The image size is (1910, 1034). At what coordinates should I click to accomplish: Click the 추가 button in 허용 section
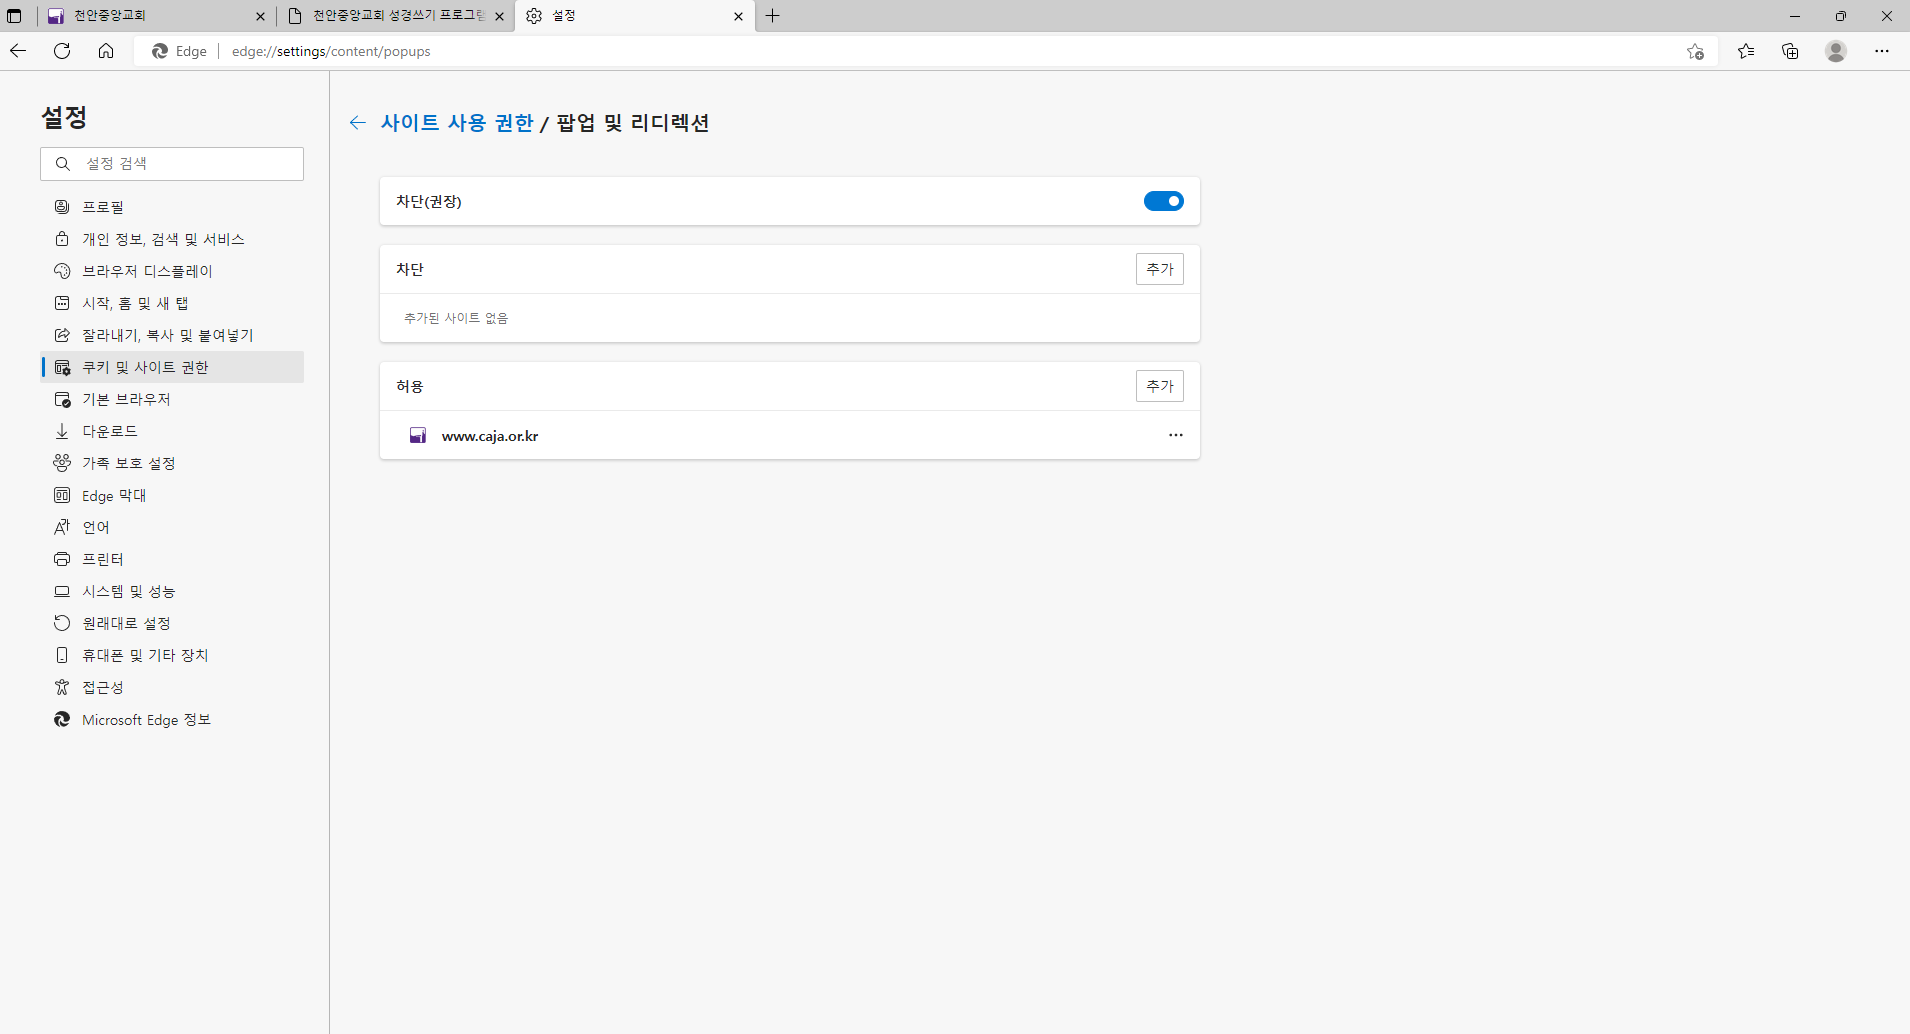1159,386
